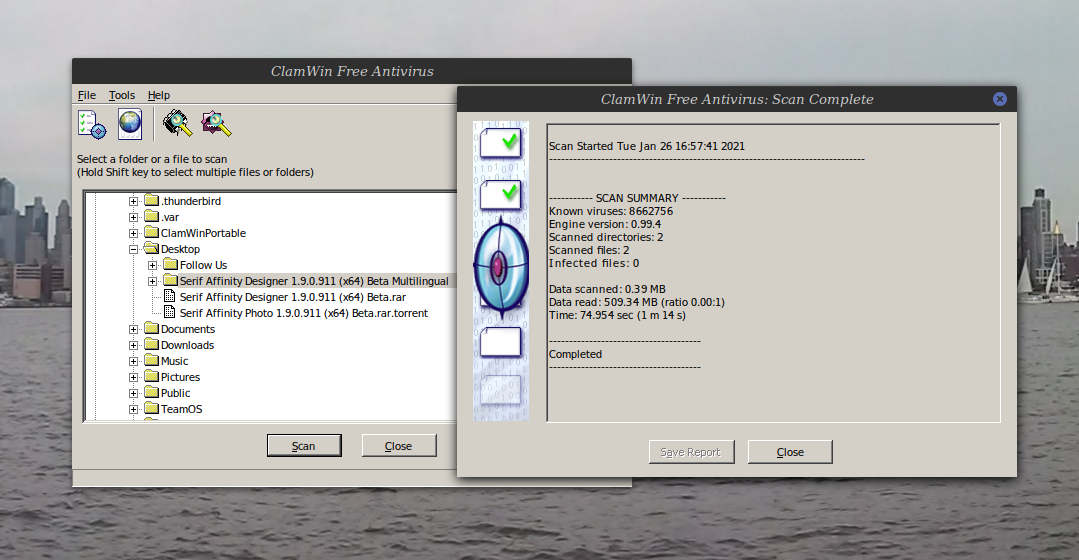The width and height of the screenshot is (1079, 560).
Task: Expand the Pictures folder node
Action: 133,378
